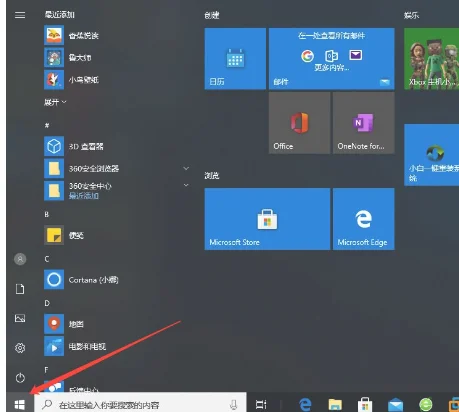
Task: Click the F letter header
Action: coord(46,370)
